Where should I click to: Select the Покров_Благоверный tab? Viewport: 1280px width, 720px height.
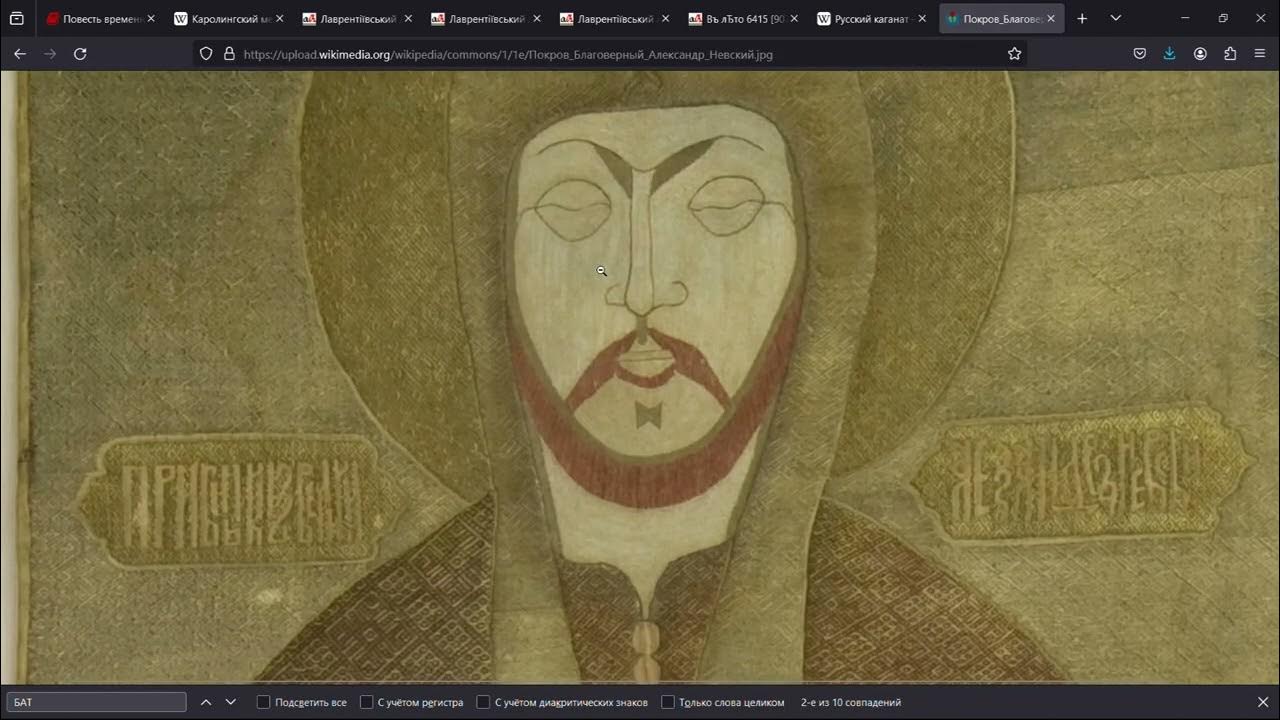(1001, 18)
